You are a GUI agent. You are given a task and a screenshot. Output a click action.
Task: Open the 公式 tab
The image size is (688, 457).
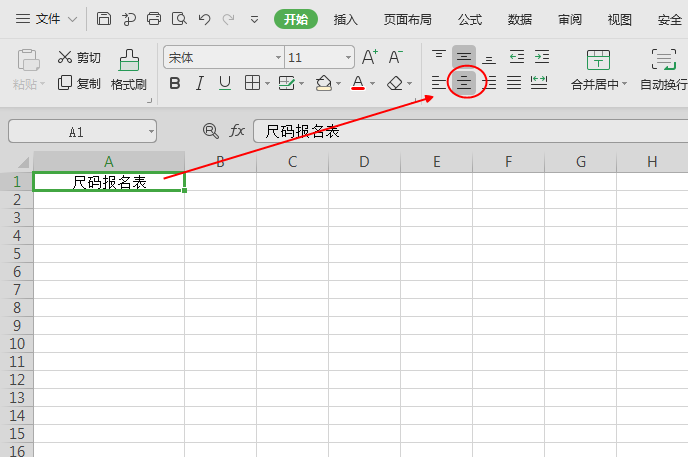[469, 20]
